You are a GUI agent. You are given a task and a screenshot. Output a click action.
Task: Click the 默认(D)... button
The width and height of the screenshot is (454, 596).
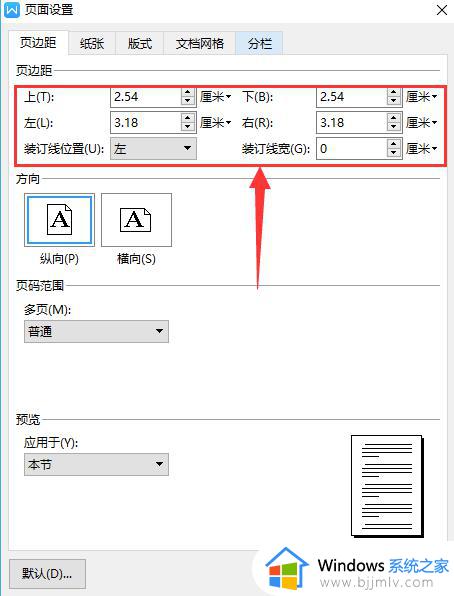click(x=47, y=574)
